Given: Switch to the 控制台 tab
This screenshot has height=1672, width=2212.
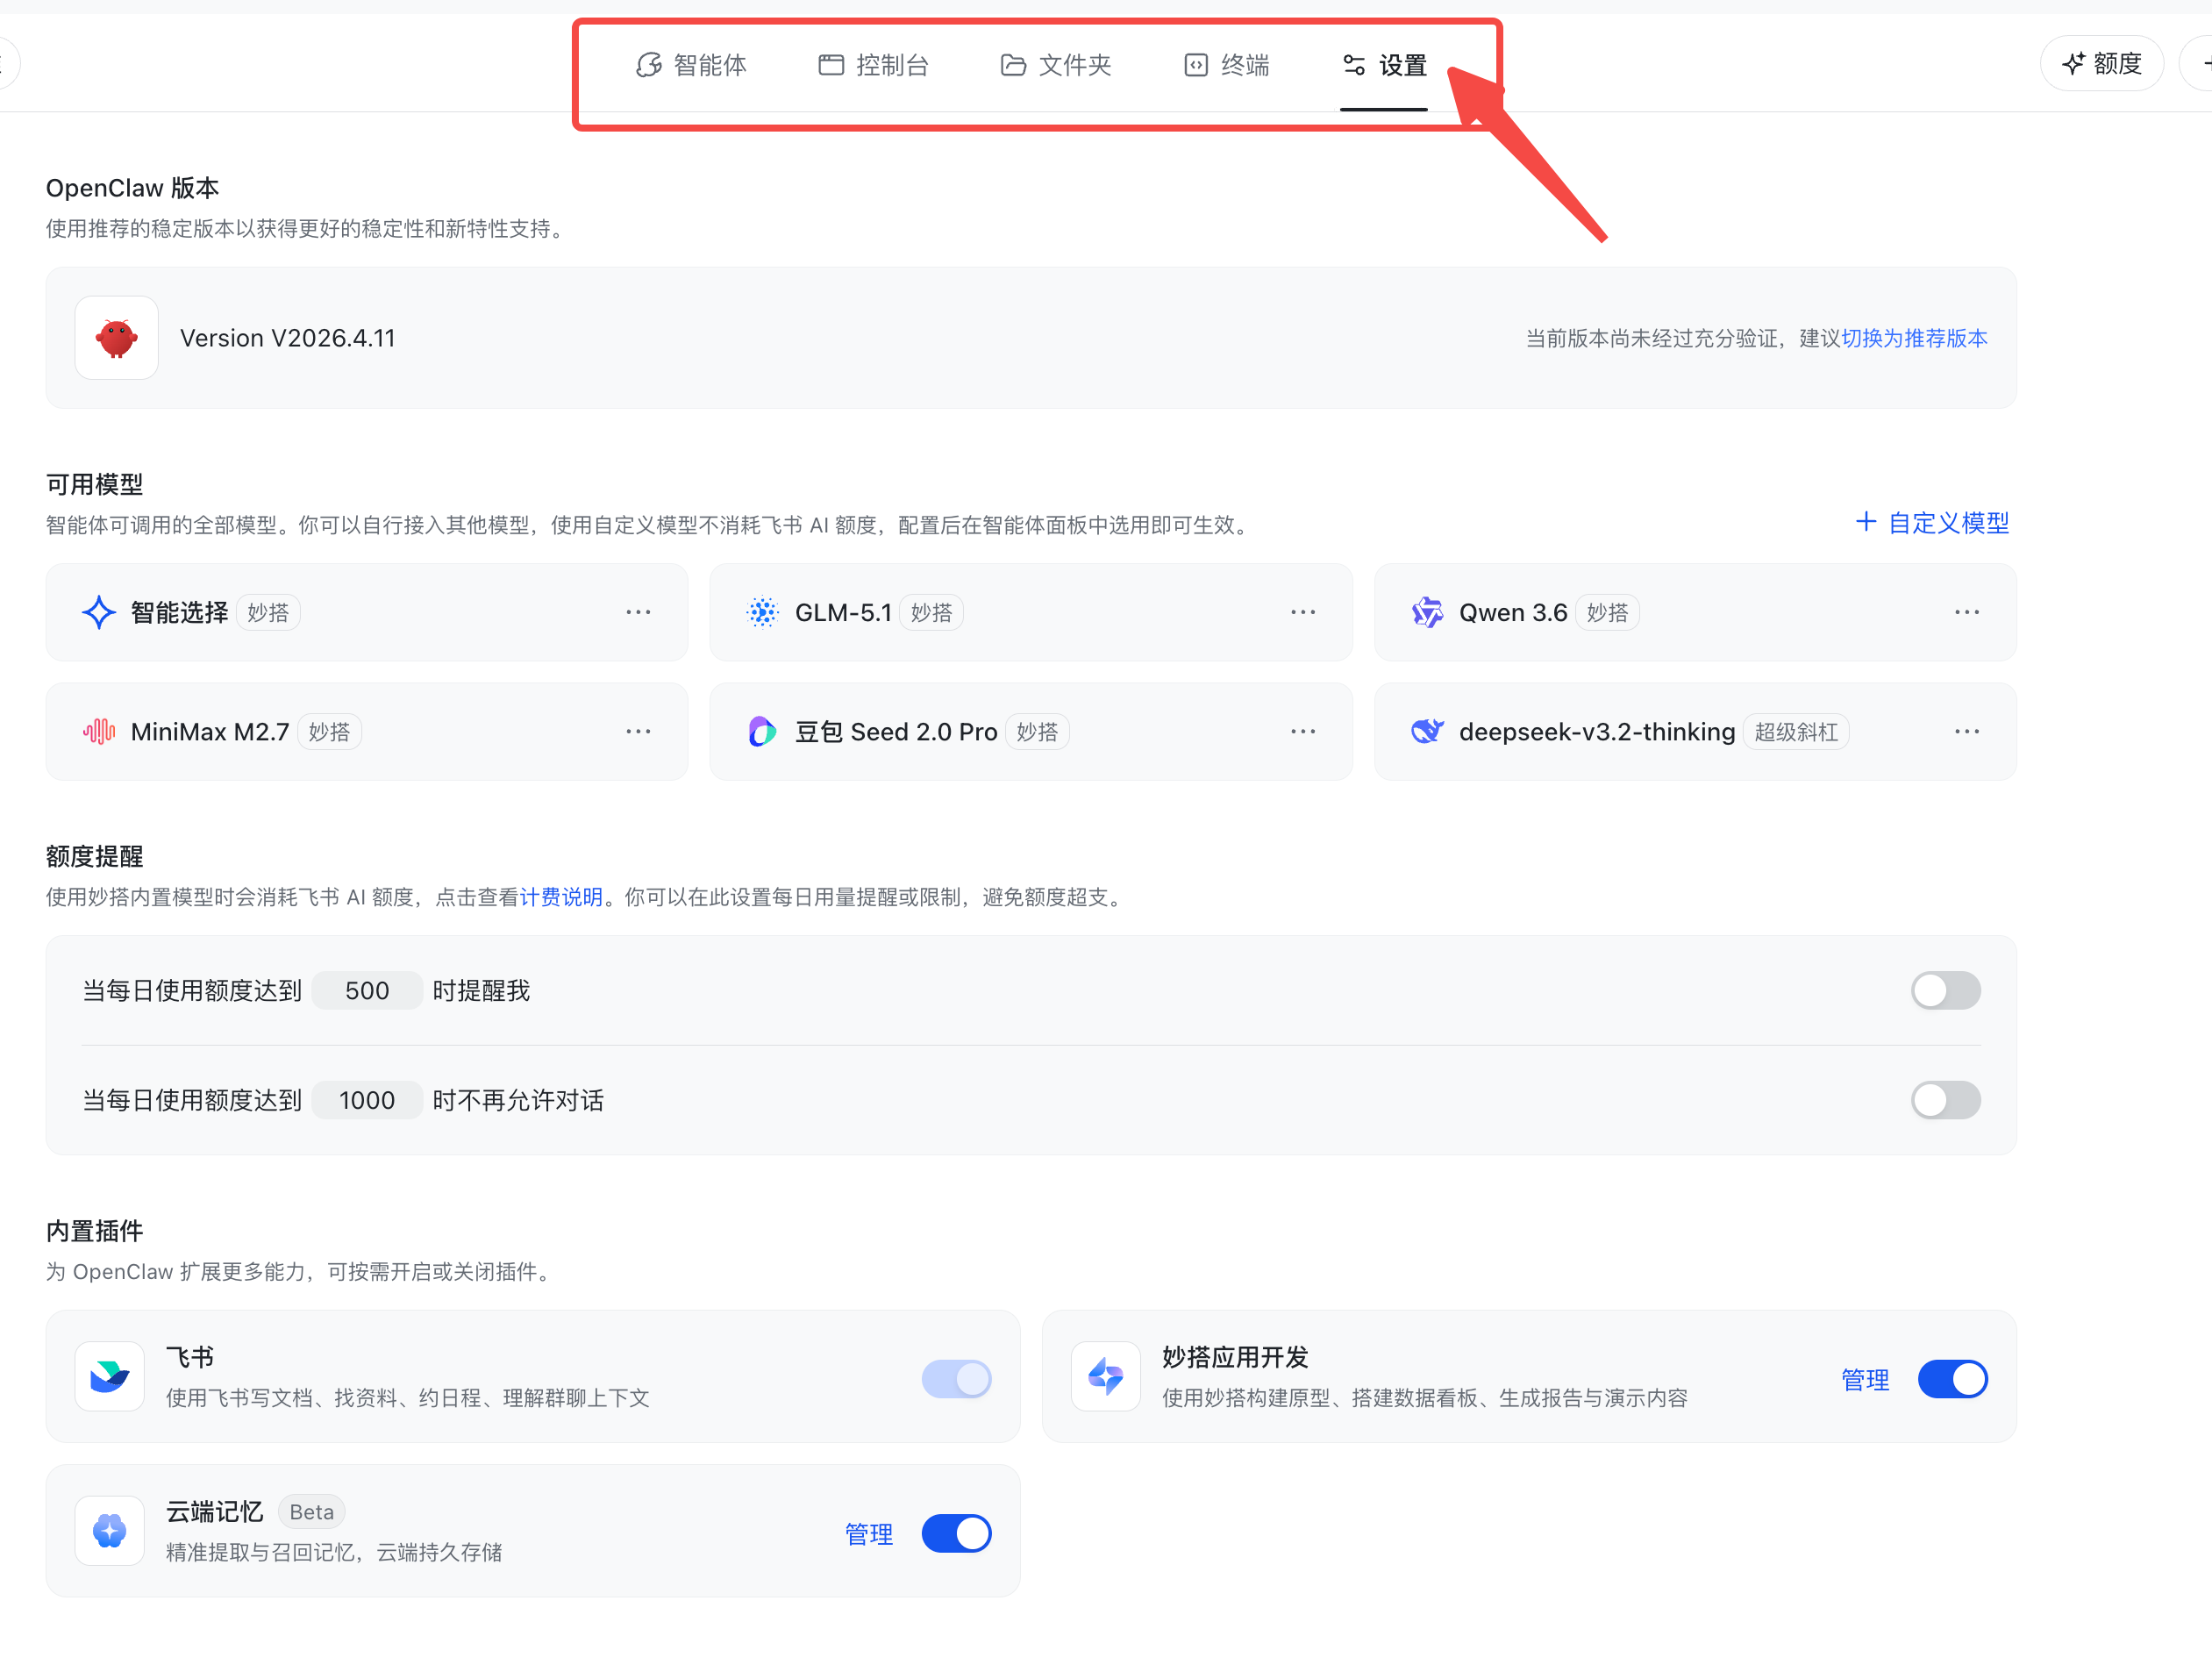Looking at the screenshot, I should point(874,66).
